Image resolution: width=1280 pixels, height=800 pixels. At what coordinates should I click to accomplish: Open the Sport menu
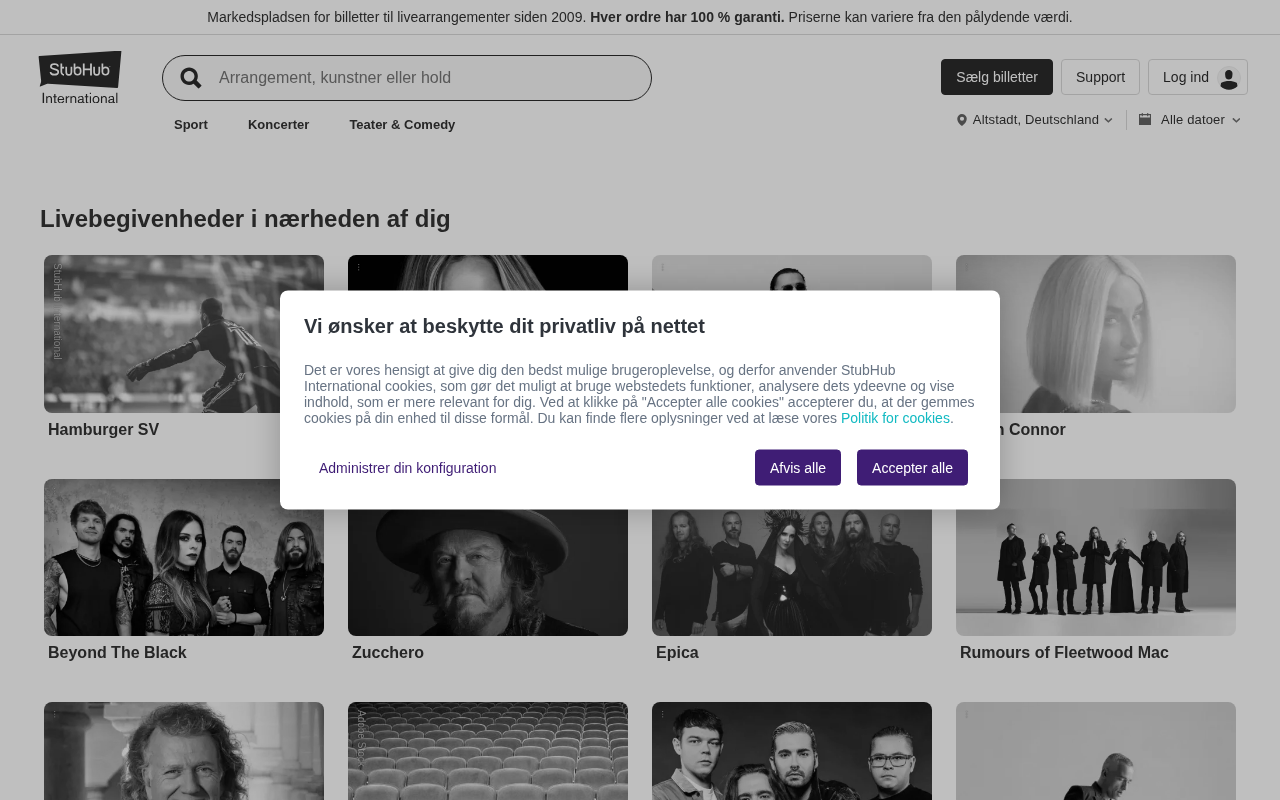191,125
